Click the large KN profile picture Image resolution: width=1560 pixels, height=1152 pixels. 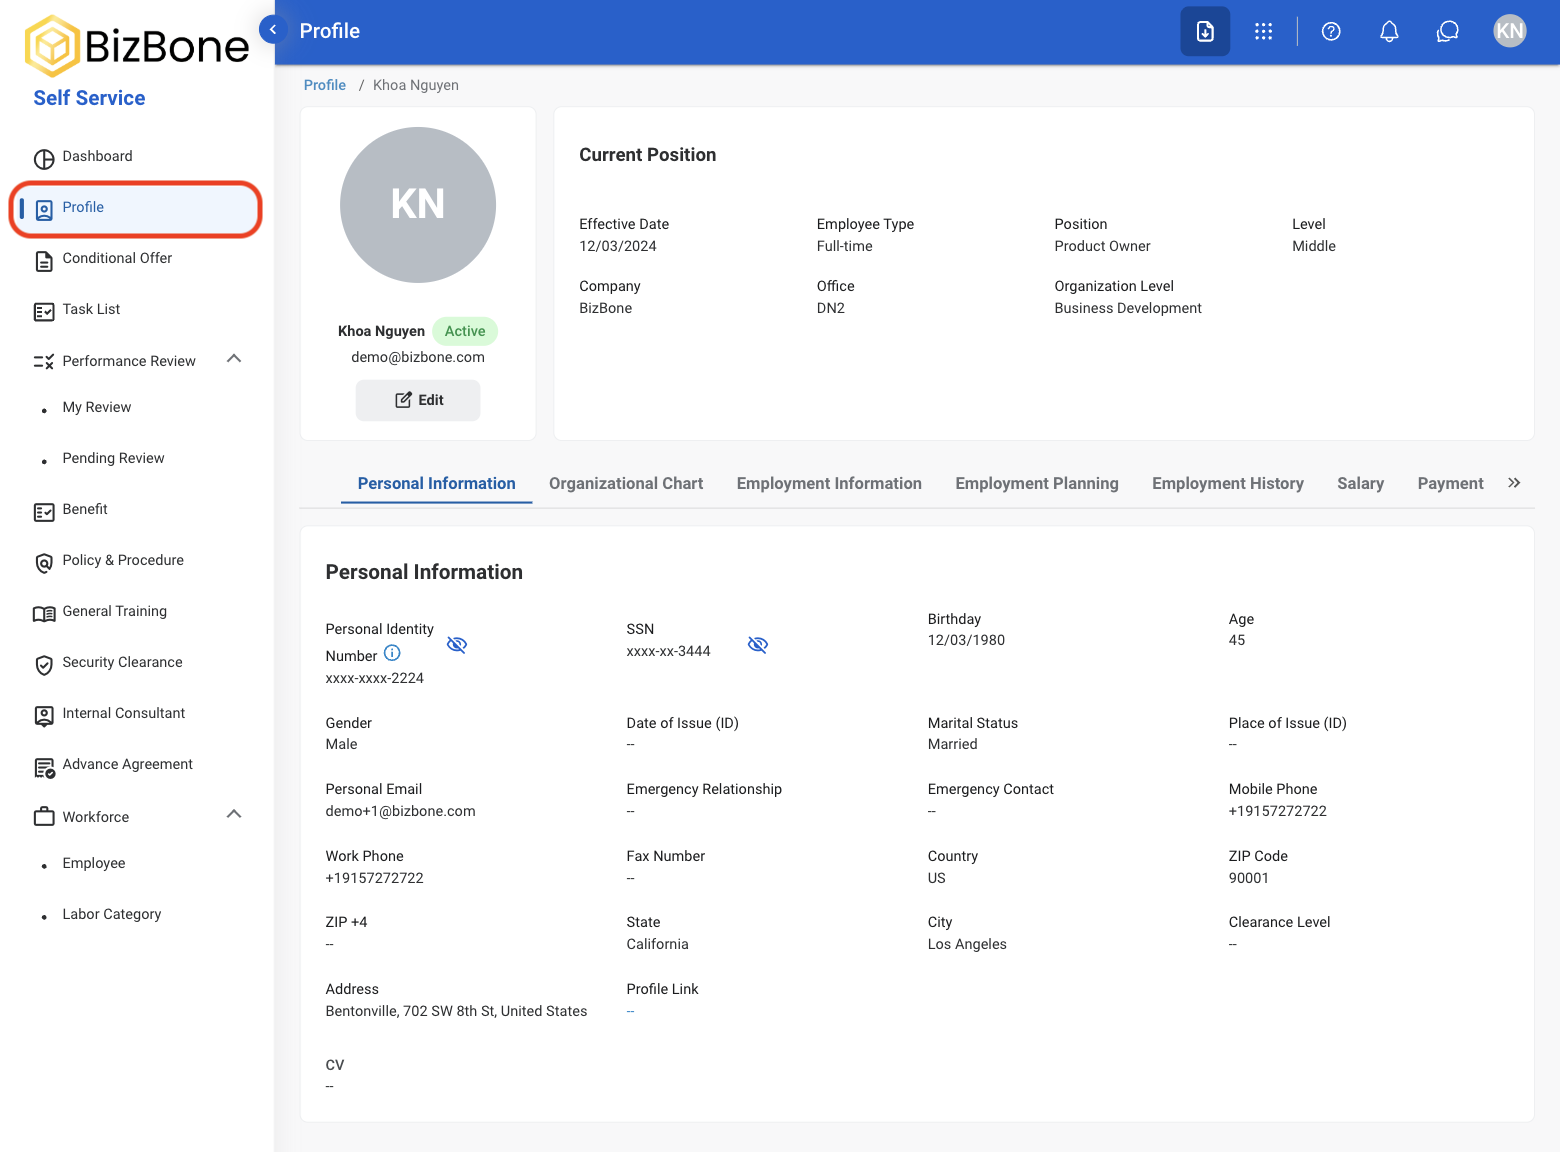[x=418, y=205]
